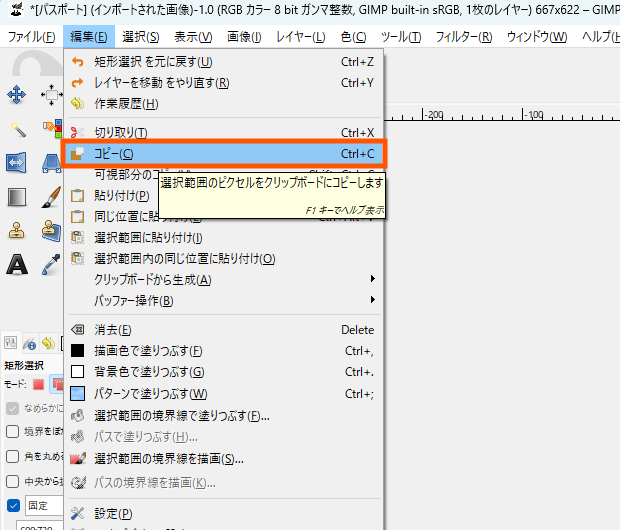Select the Clone stamp tool
The image size is (620, 530).
(x=16, y=230)
